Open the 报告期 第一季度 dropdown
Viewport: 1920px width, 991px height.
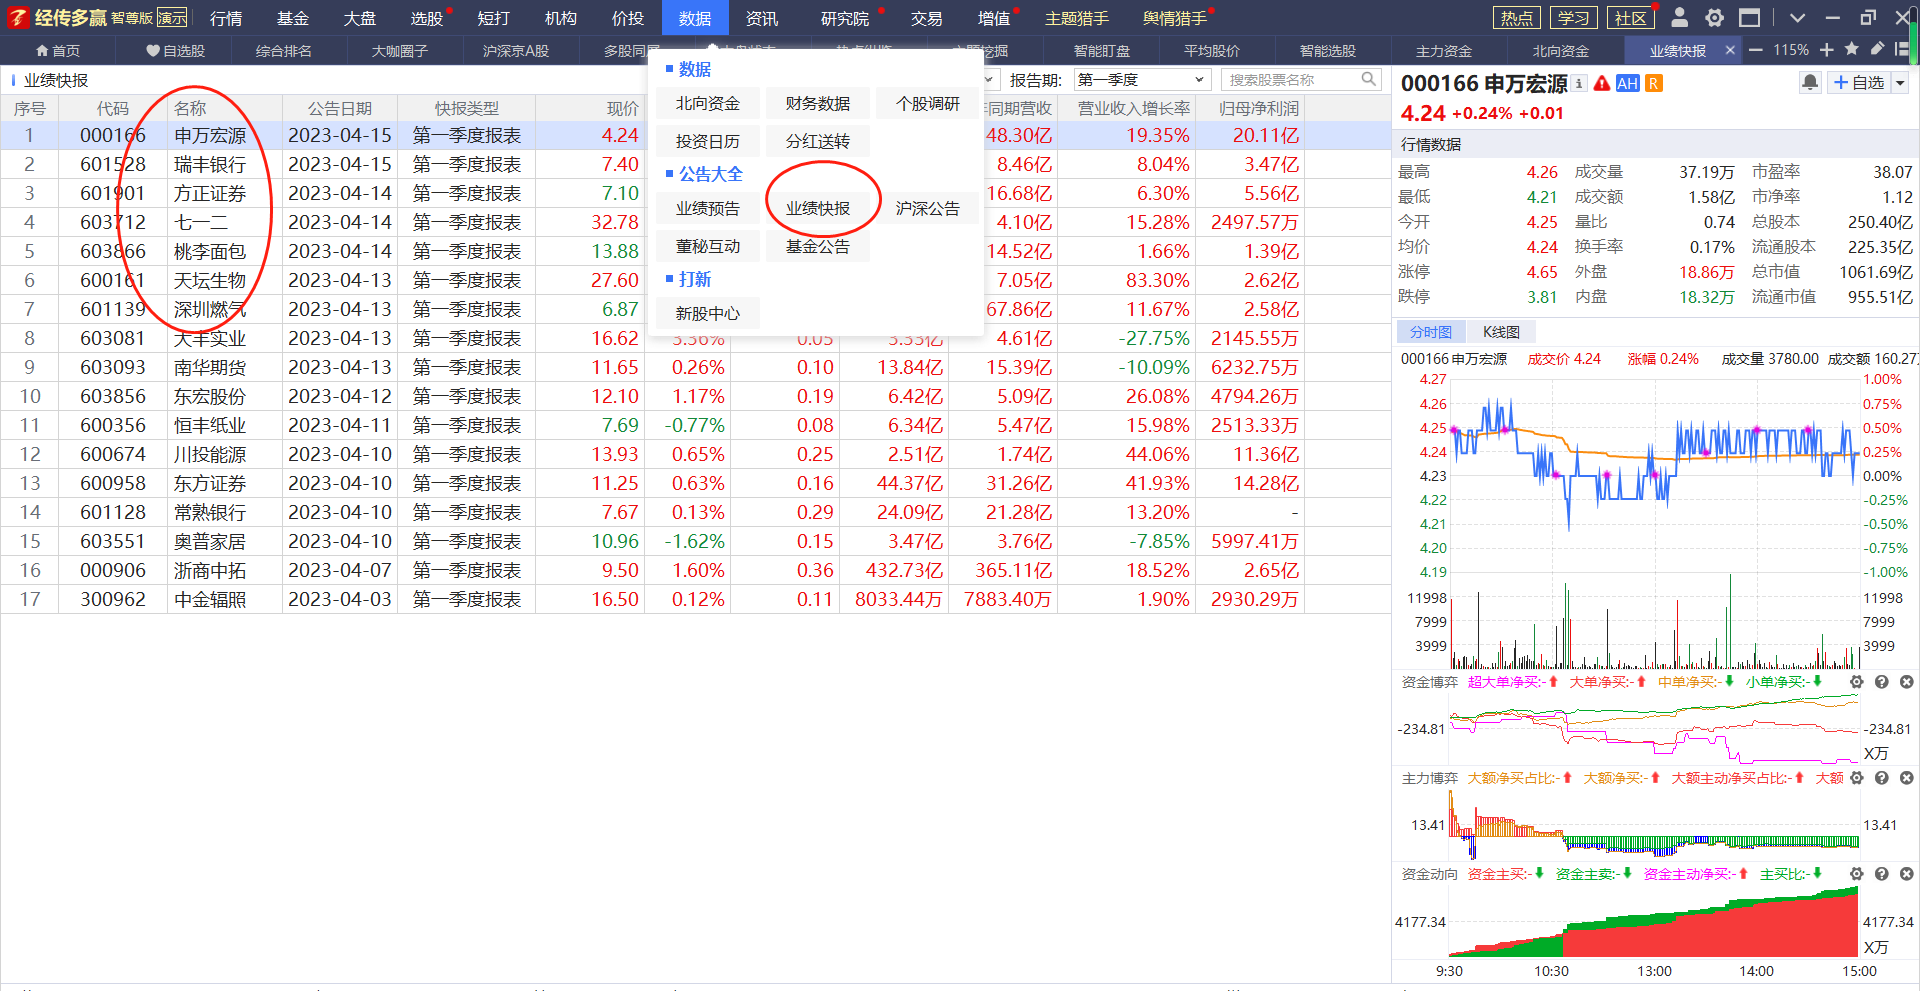[1141, 79]
